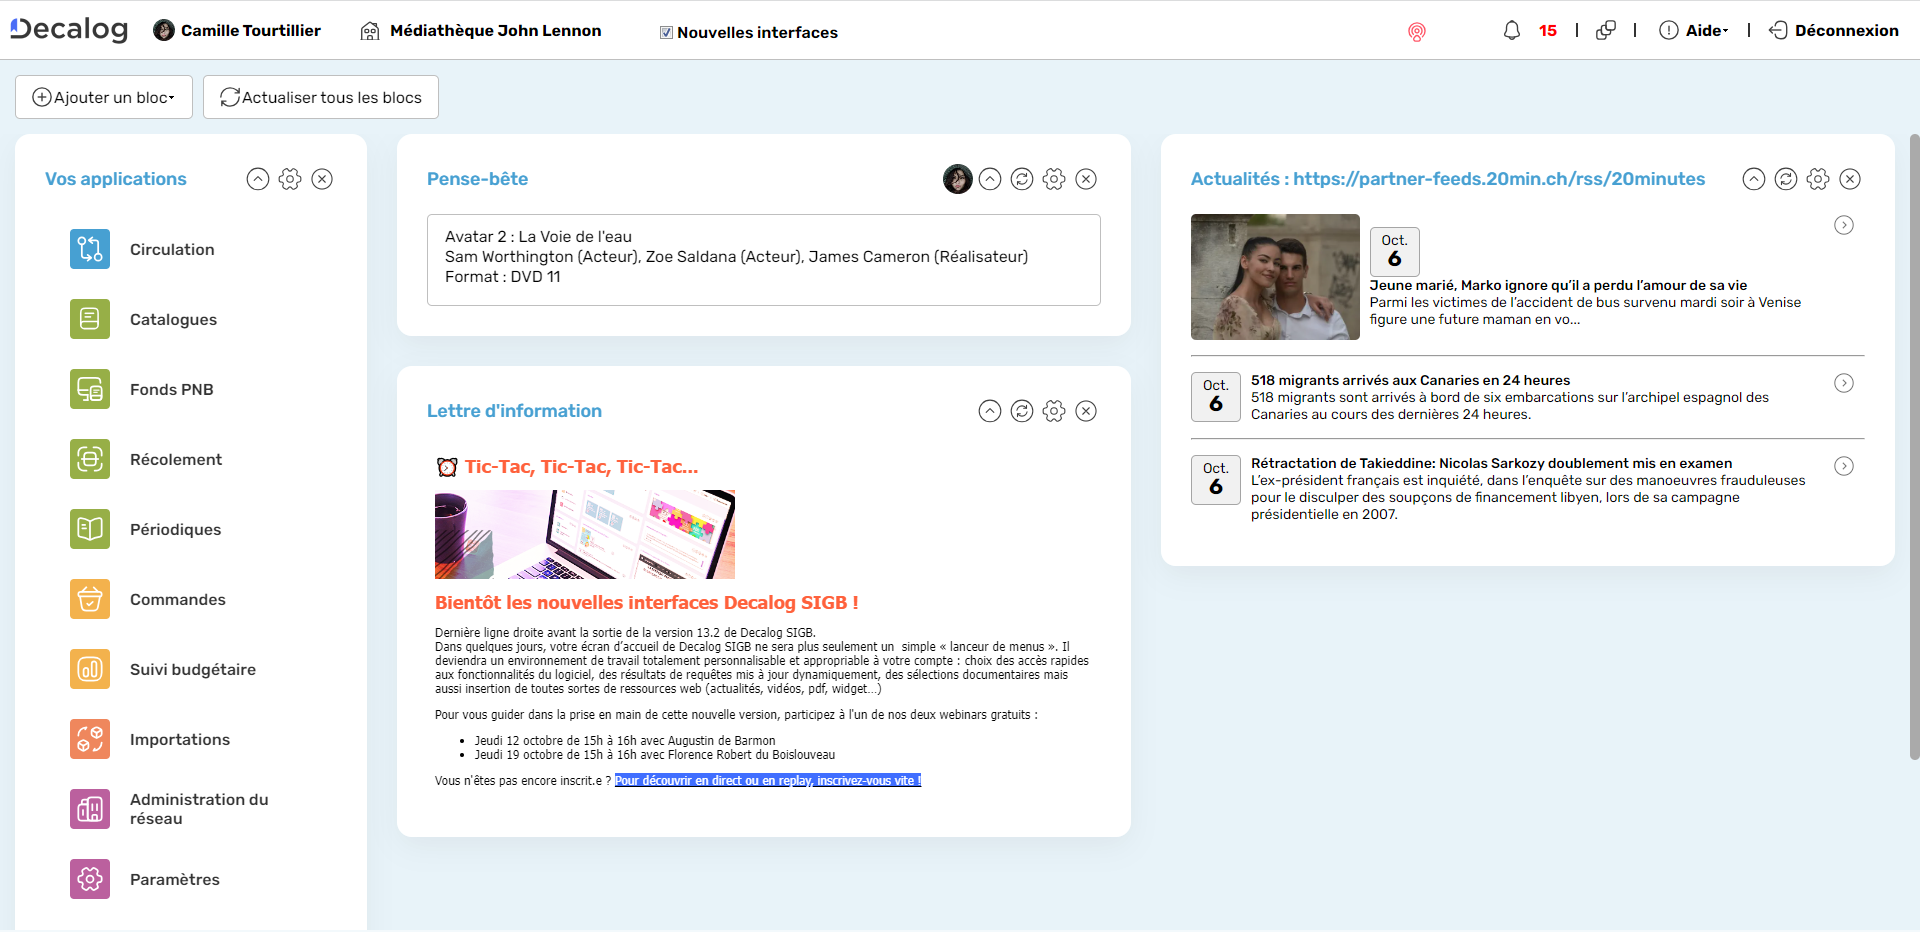Click the Décalog logo

[x=66, y=28]
